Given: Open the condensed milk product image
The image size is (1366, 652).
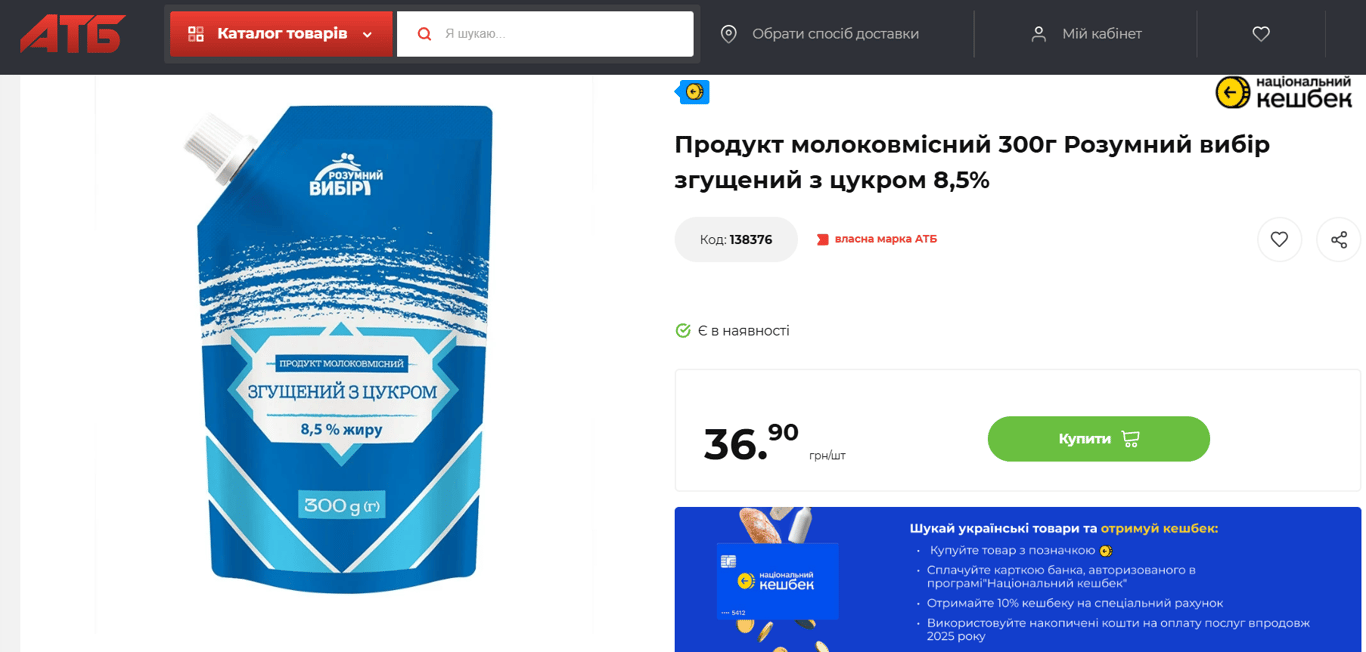Looking at the screenshot, I should [344, 350].
